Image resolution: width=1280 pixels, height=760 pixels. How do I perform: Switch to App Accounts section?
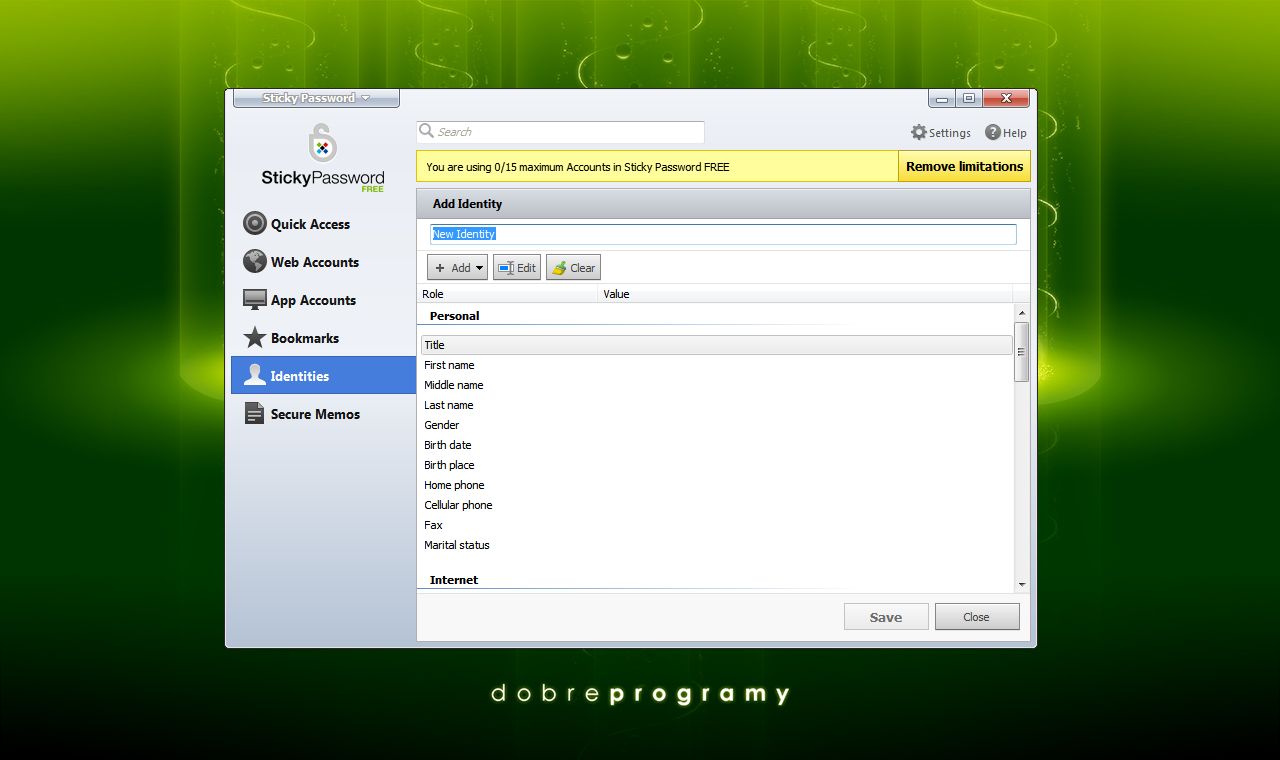323,299
